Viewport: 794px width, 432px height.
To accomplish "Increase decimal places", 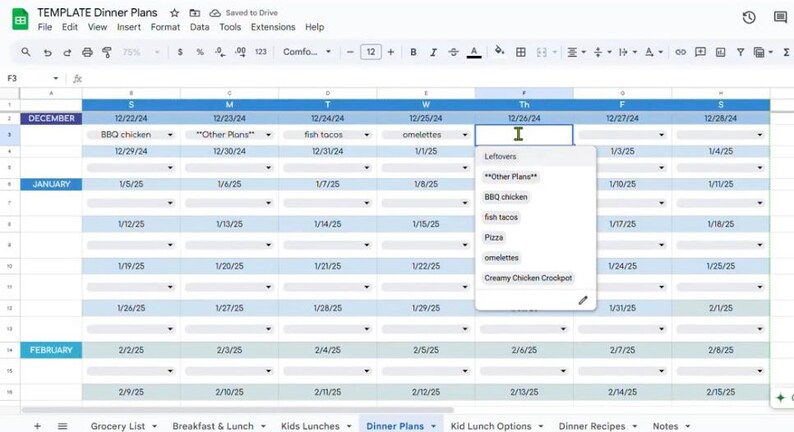I will [240, 52].
